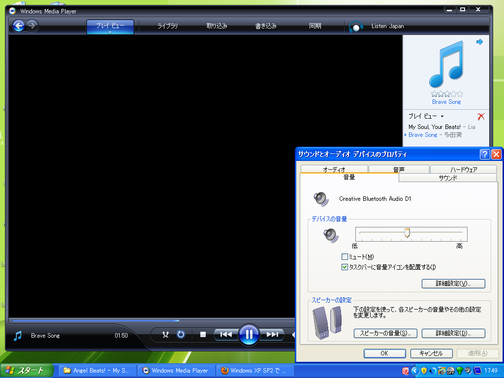Adjust the device volume slider thumb
504x378 pixels.
coord(407,233)
